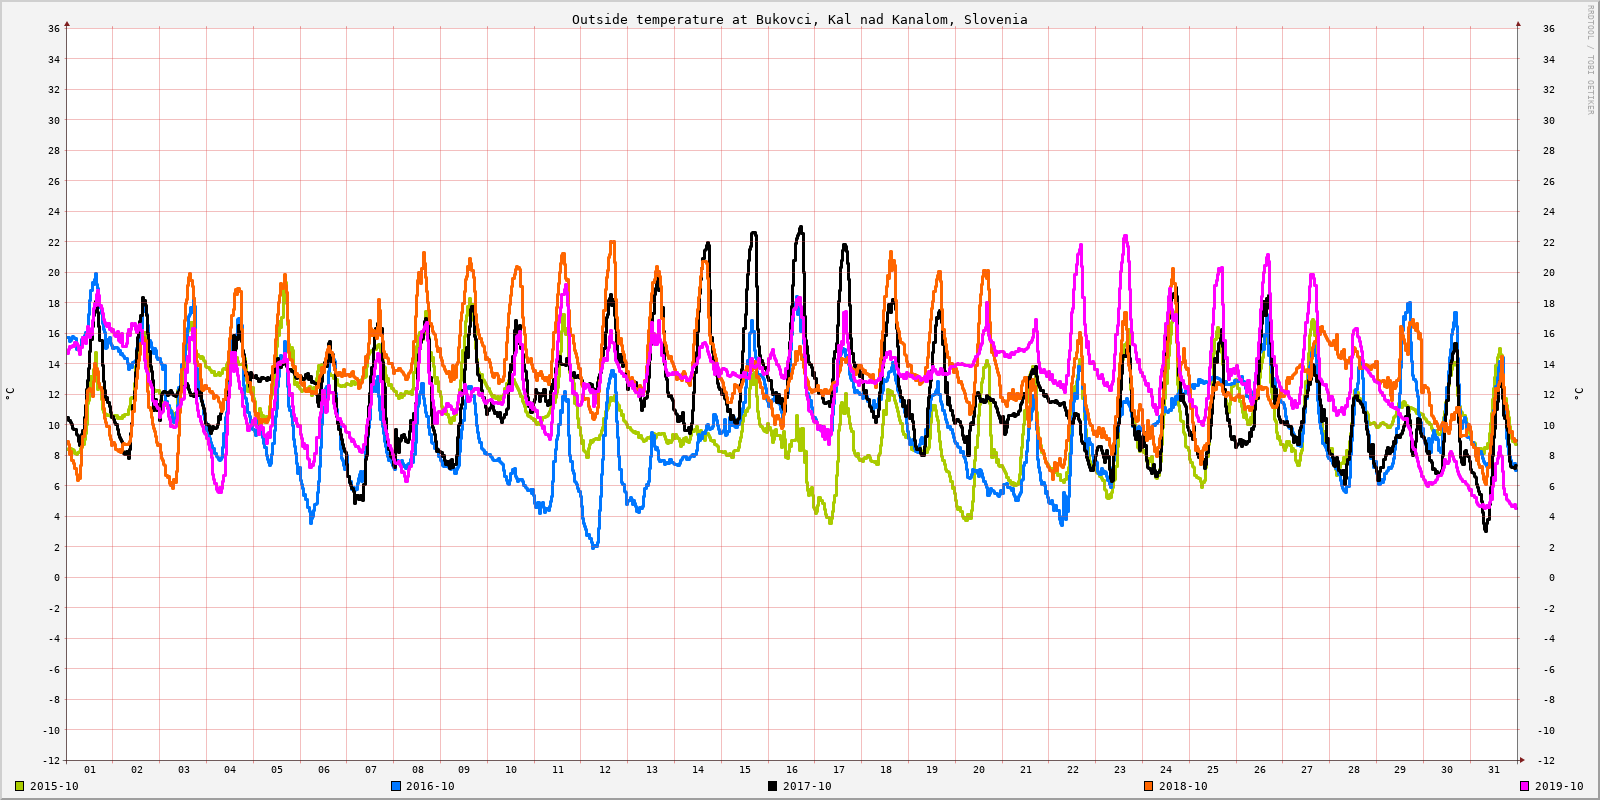Select the 2019-10 legend label
Screen dimensions: 1600x800
[x=1559, y=786]
